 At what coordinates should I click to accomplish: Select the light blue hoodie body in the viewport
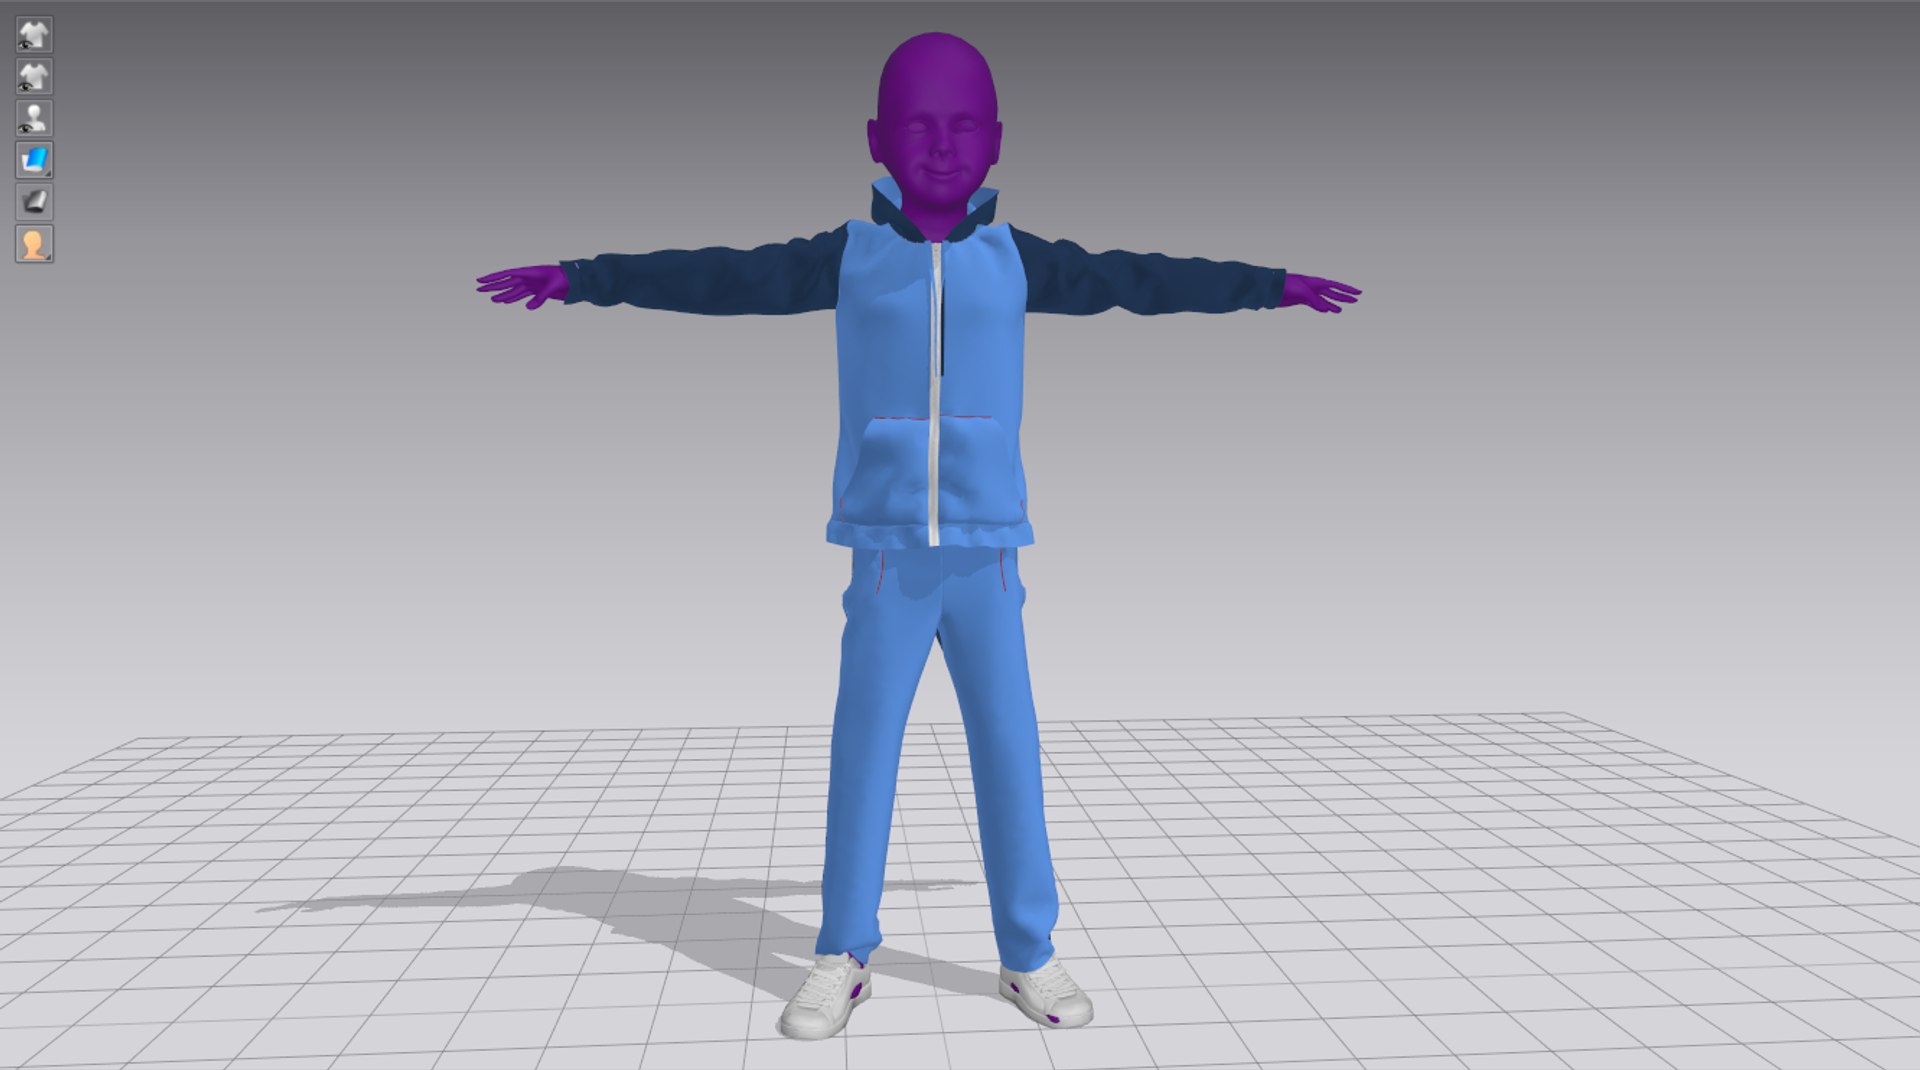tap(885, 350)
